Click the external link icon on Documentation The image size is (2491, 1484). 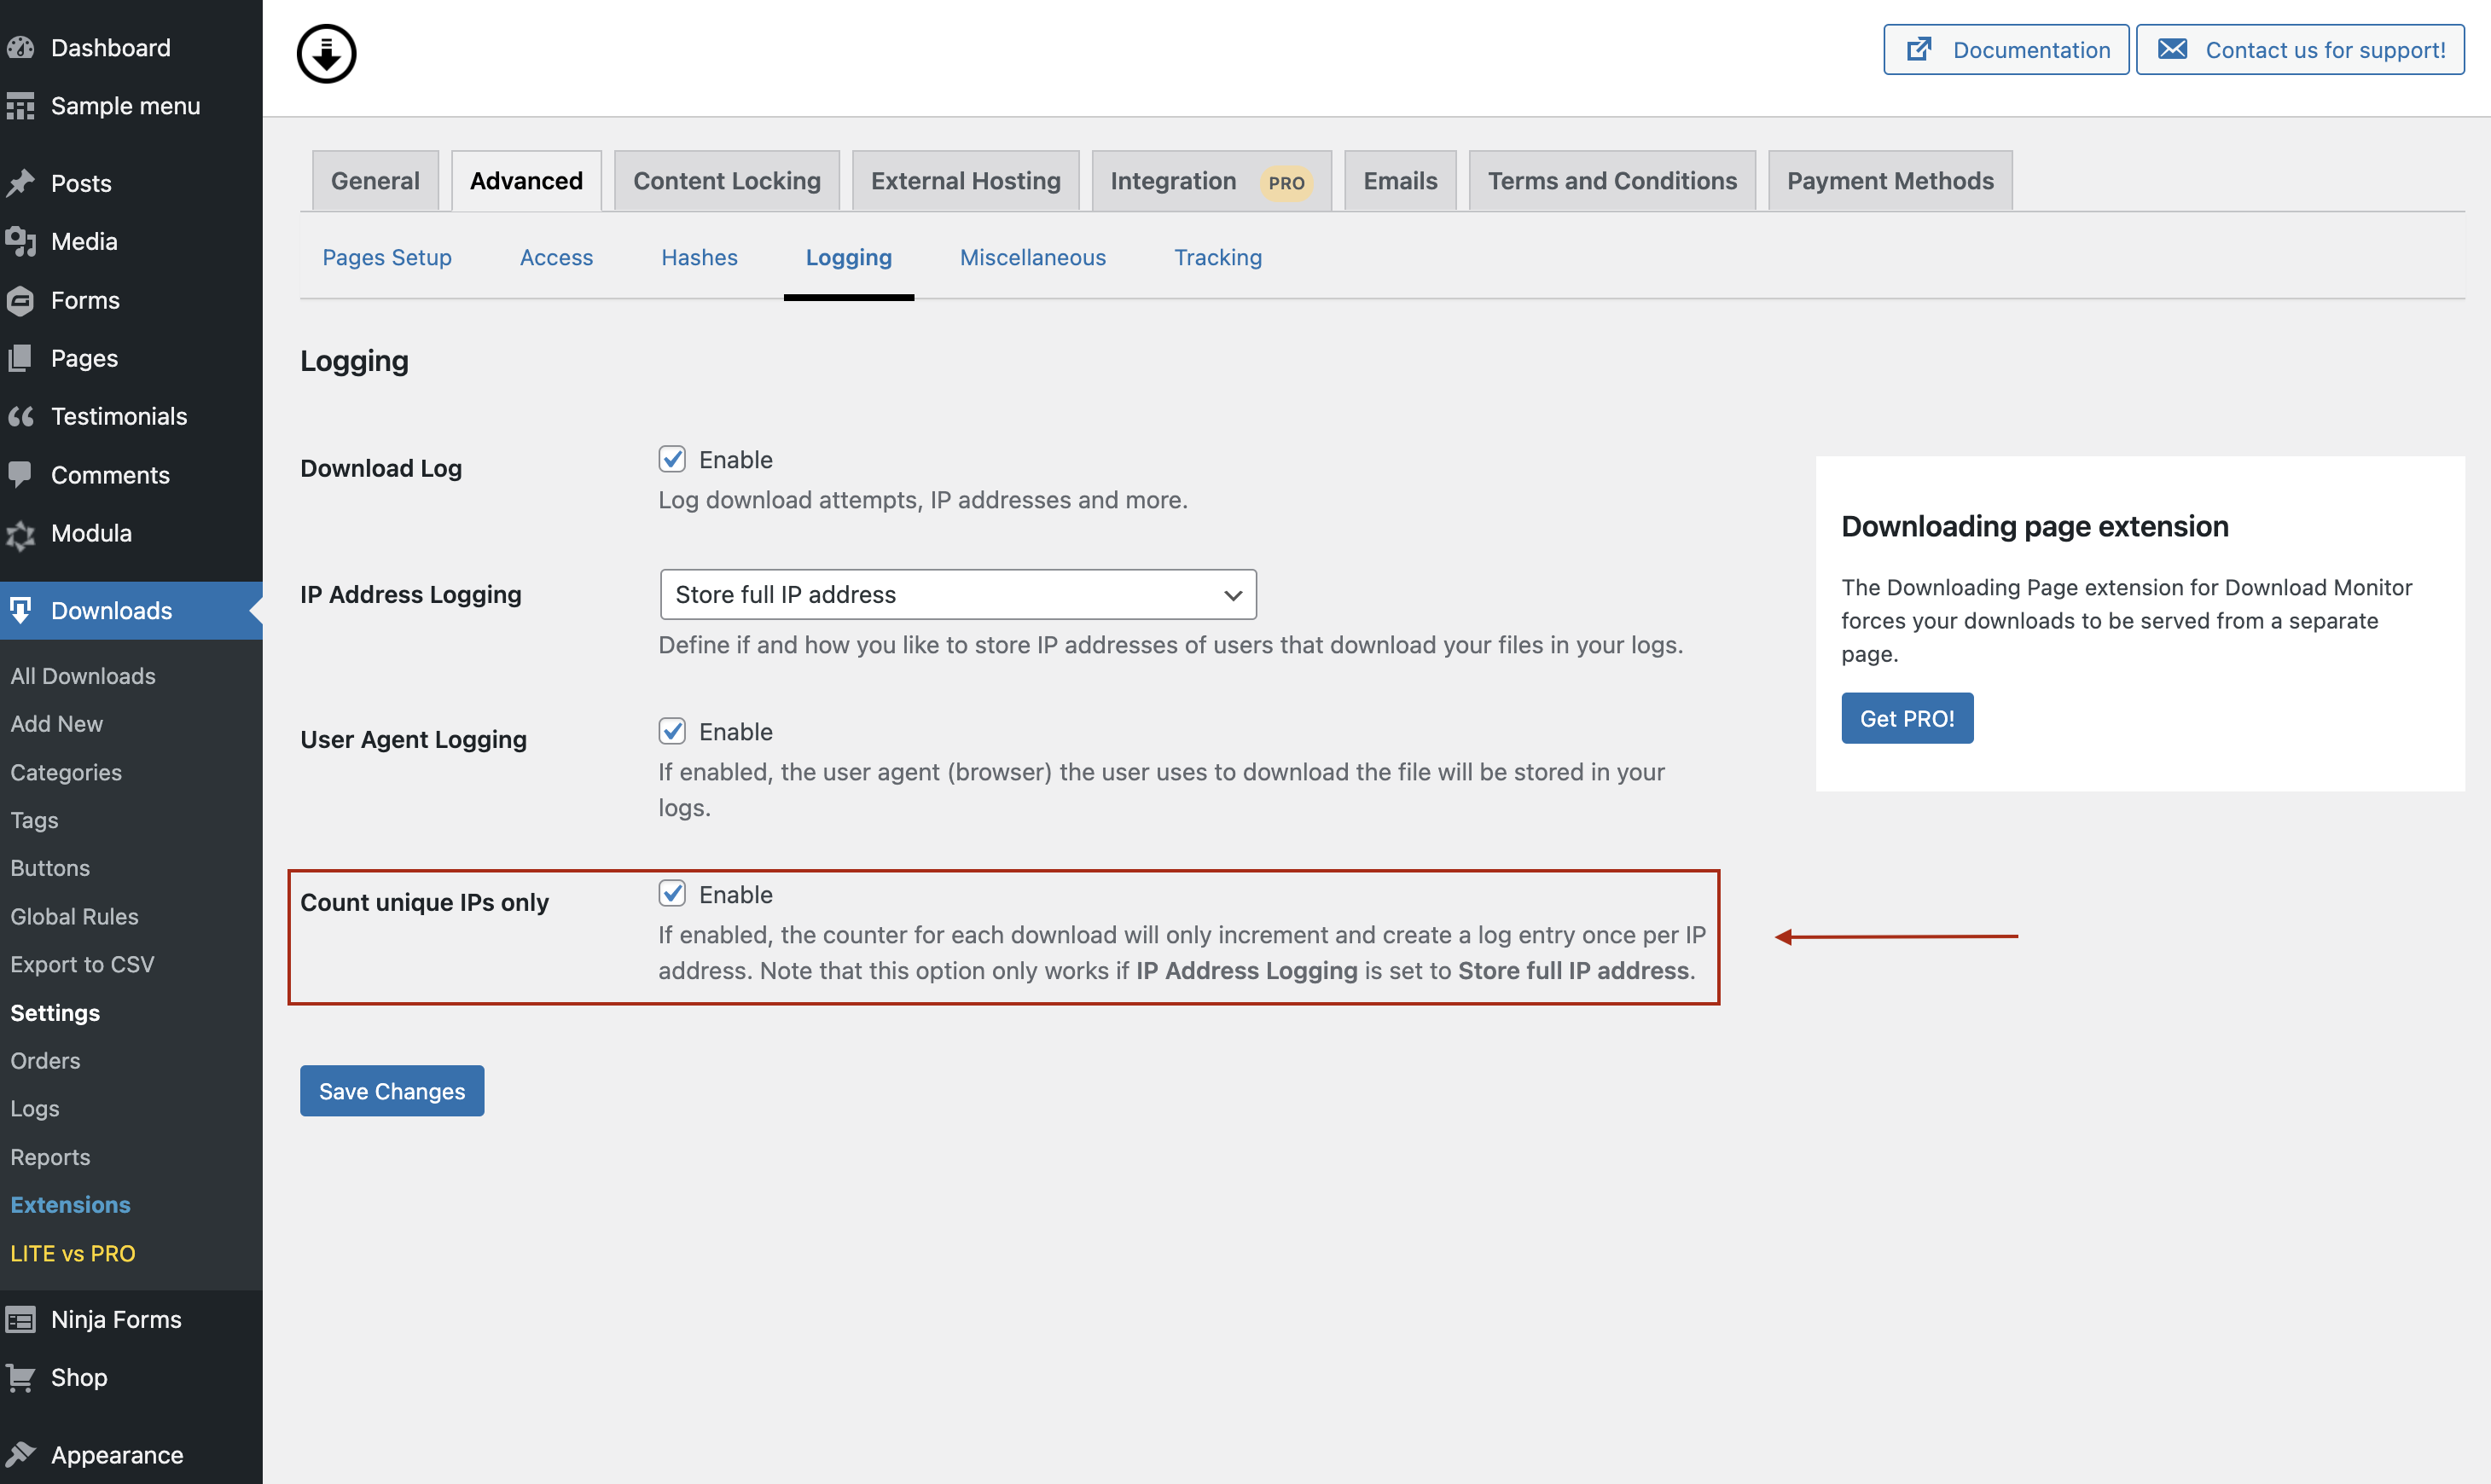(1918, 49)
